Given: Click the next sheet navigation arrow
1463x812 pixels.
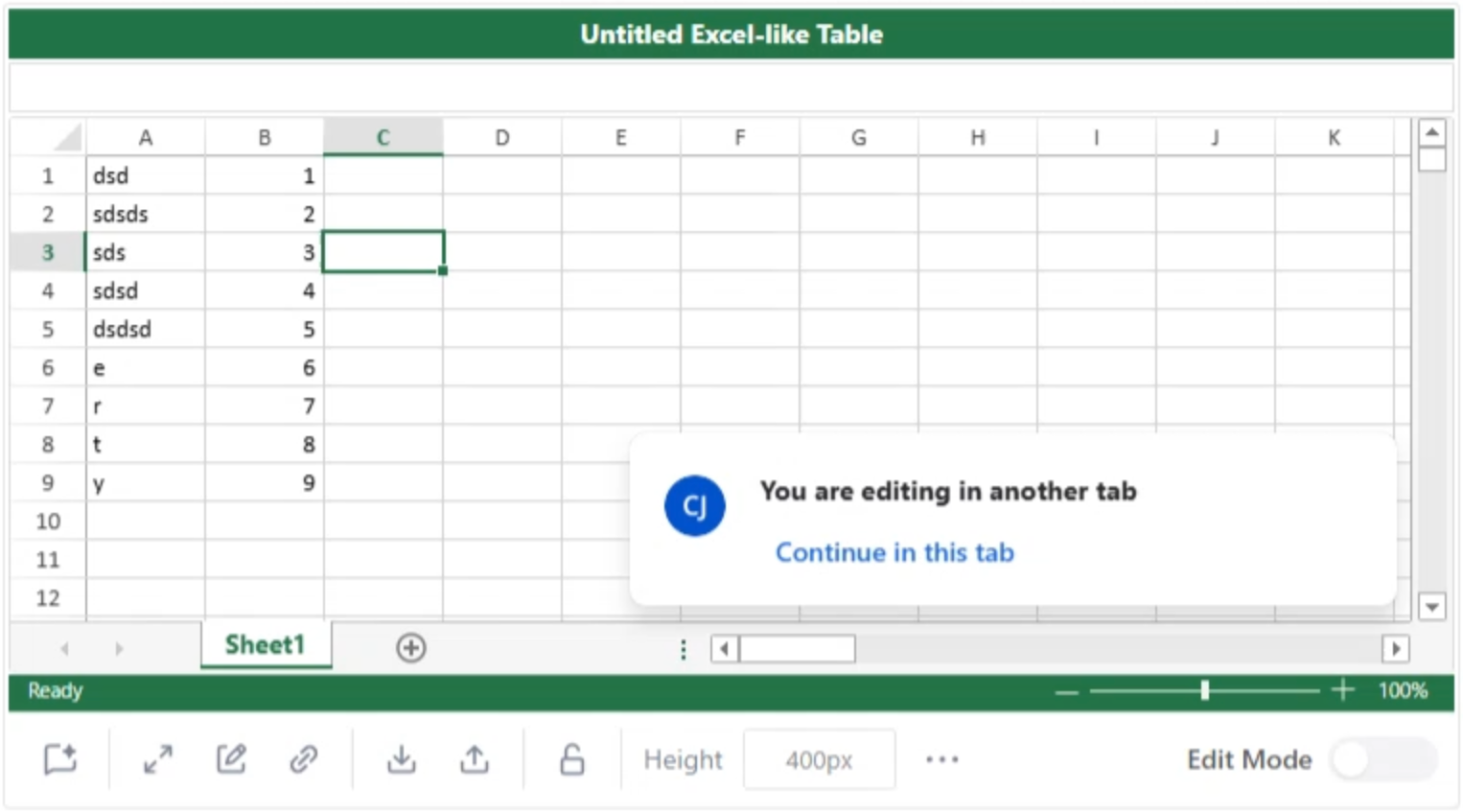Looking at the screenshot, I should [x=119, y=649].
